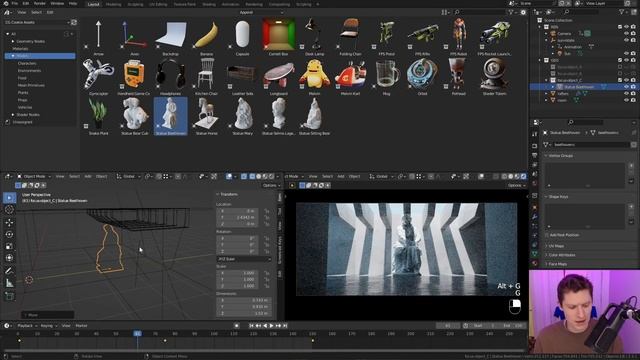Add a new shape key
640x360 pixels.
[631, 207]
